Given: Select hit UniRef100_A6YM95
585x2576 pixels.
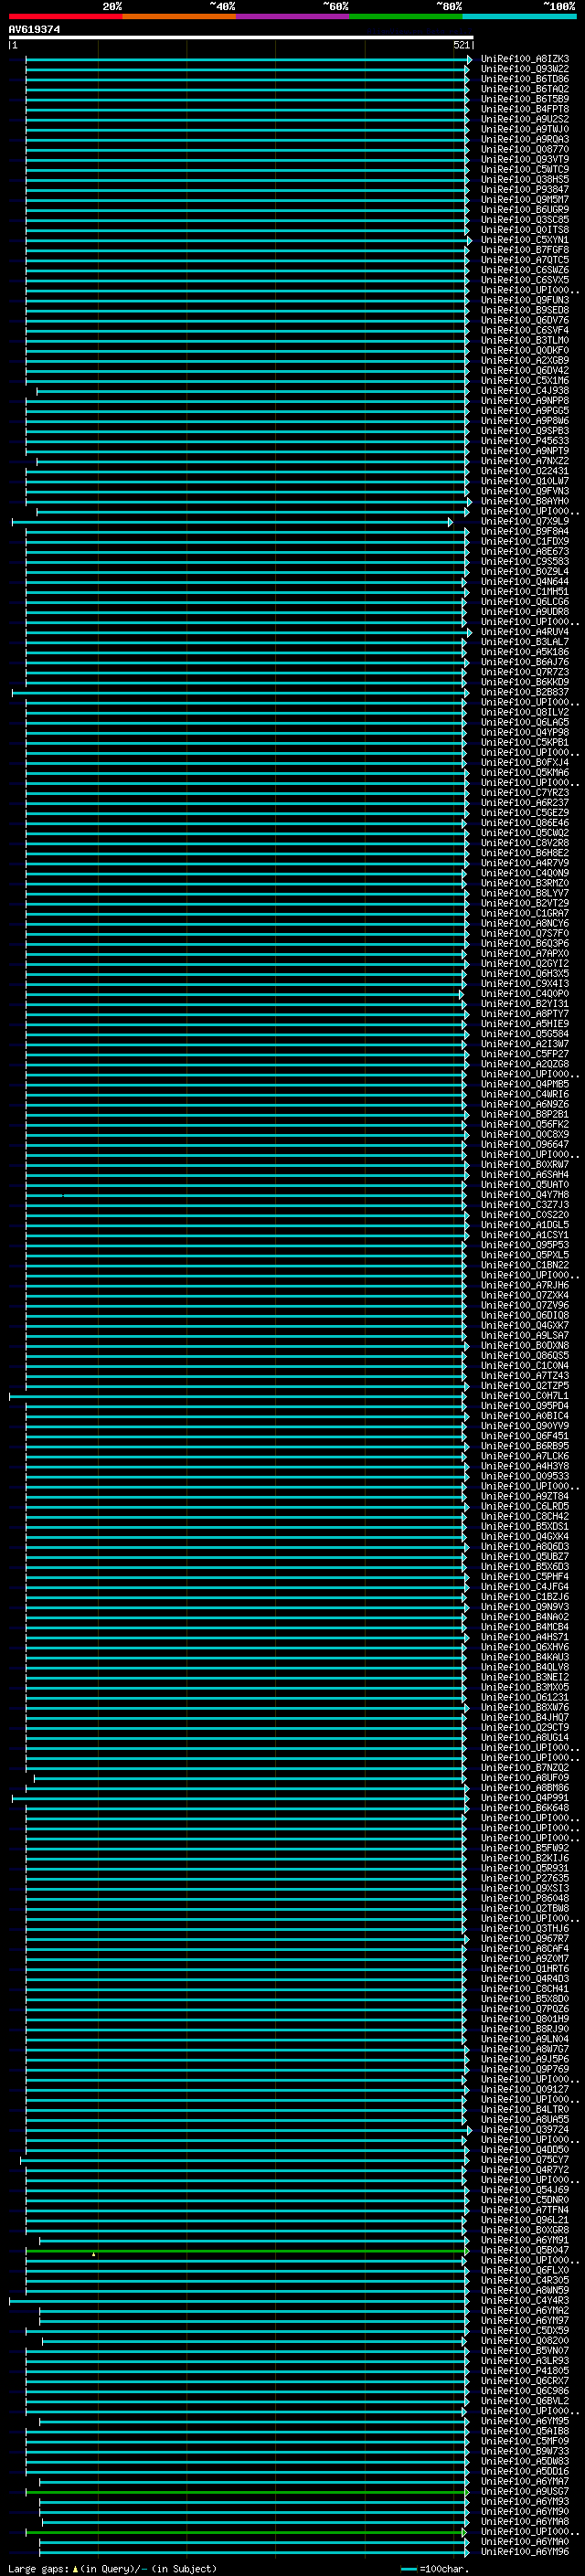Looking at the screenshot, I should 525,2421.
